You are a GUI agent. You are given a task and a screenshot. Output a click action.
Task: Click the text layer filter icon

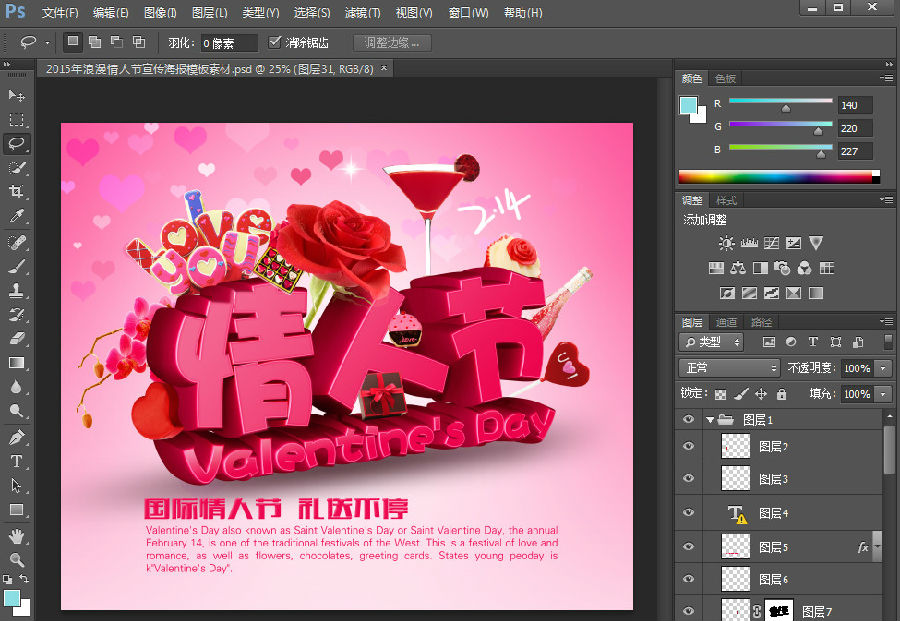(813, 342)
